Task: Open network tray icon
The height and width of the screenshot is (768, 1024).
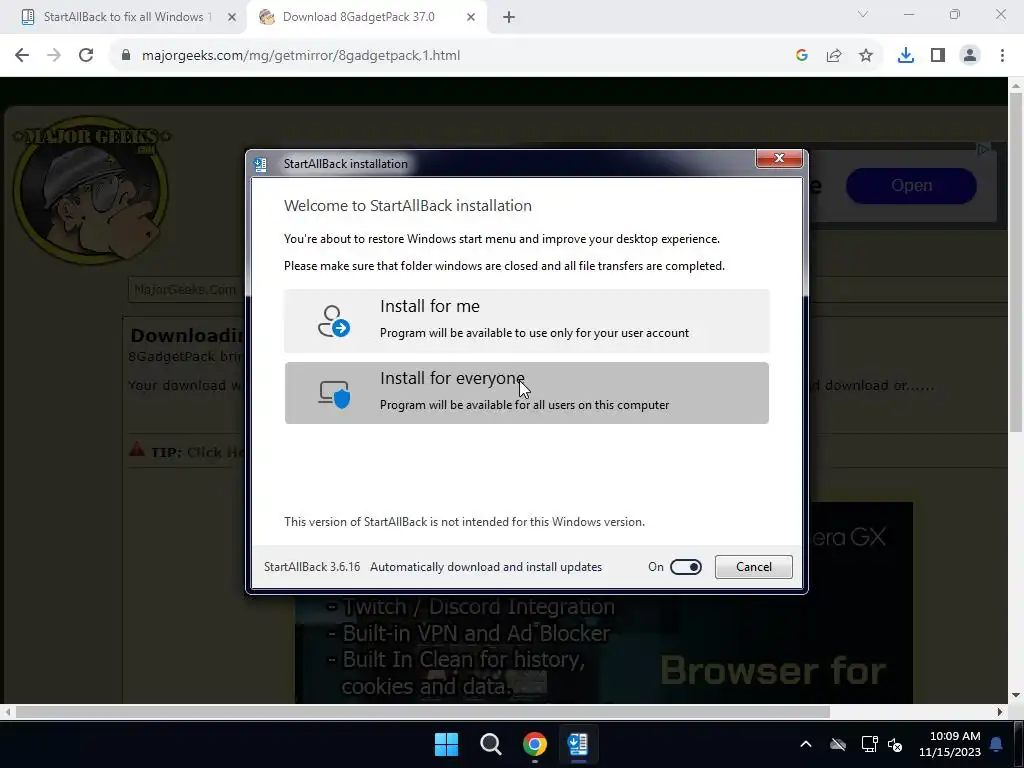Action: coord(869,744)
